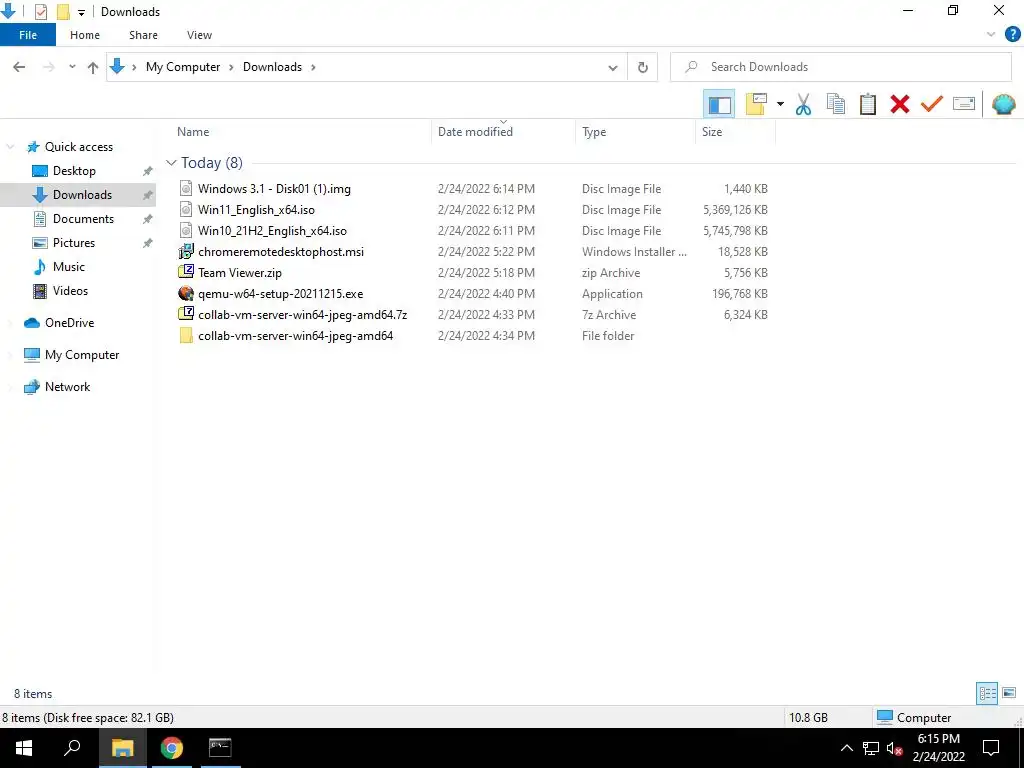Collapse the Today (8) group
Image resolution: width=1024 pixels, height=768 pixels.
coord(171,163)
